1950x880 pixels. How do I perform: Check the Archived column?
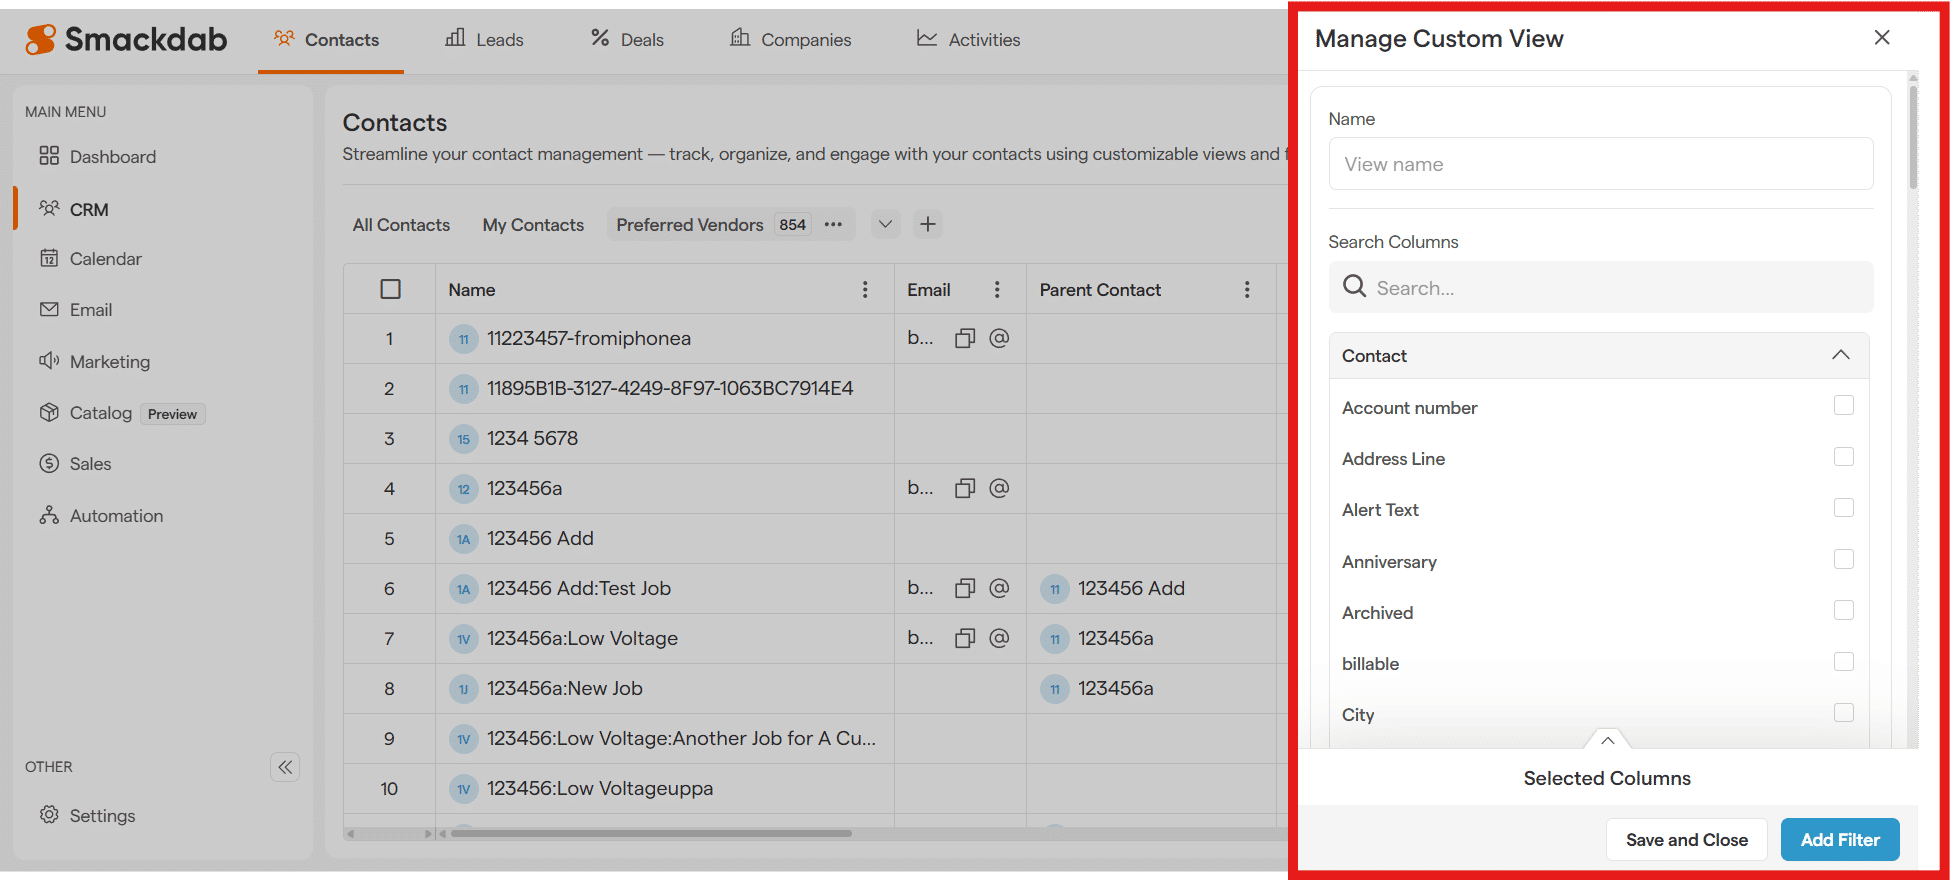point(1844,610)
